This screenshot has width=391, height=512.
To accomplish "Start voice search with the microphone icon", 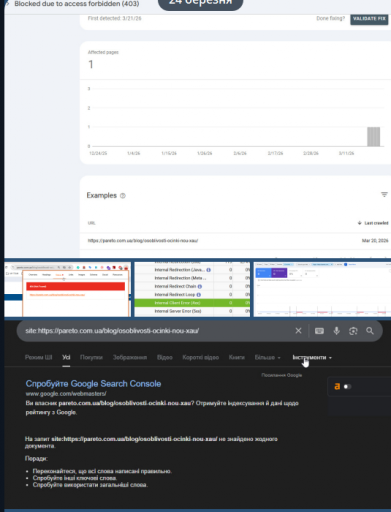I will 337,331.
